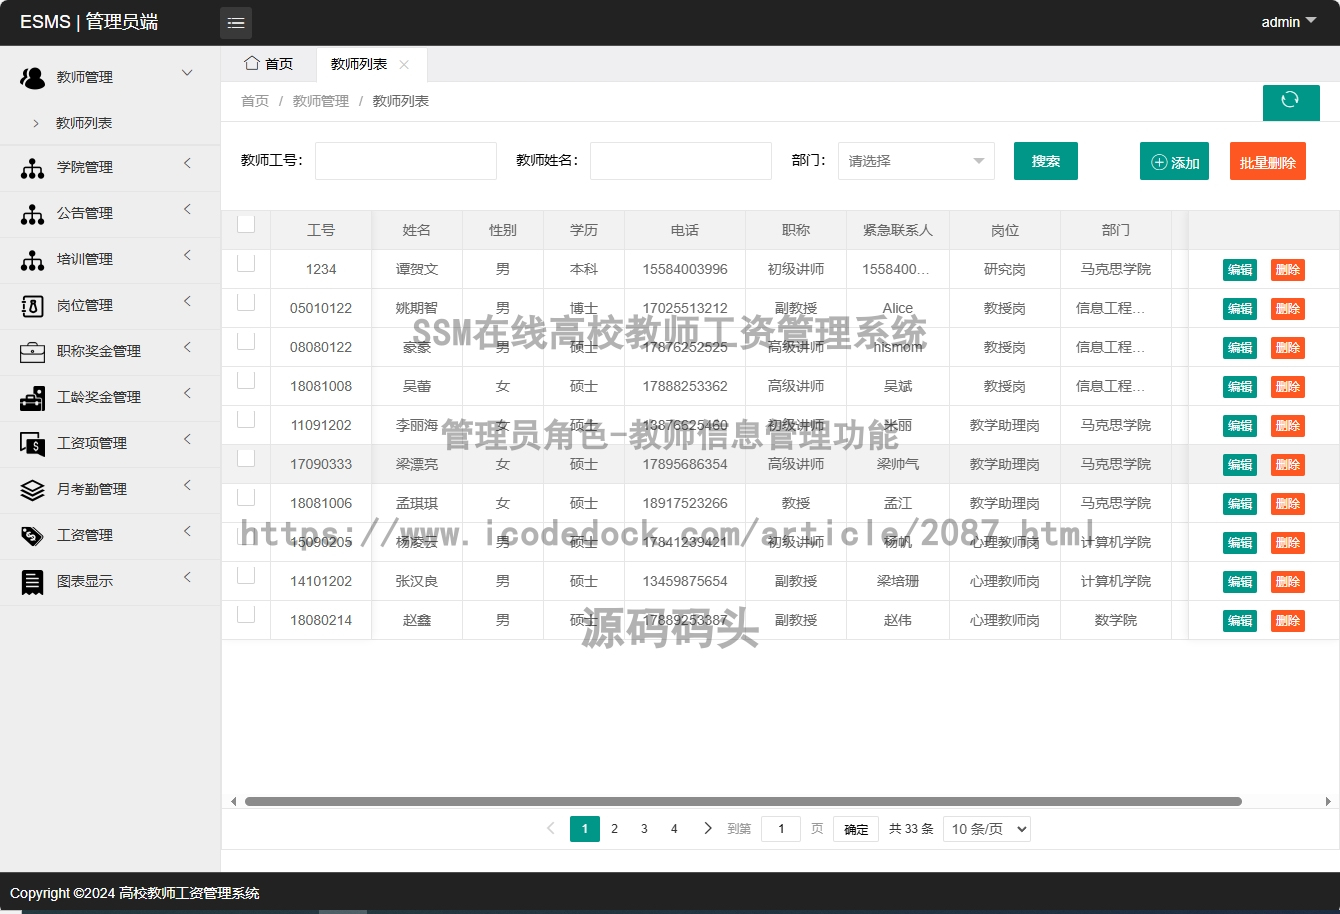Screen dimensions: 1340x914
Task: Check the row for 姚期智
Action: click(246, 302)
